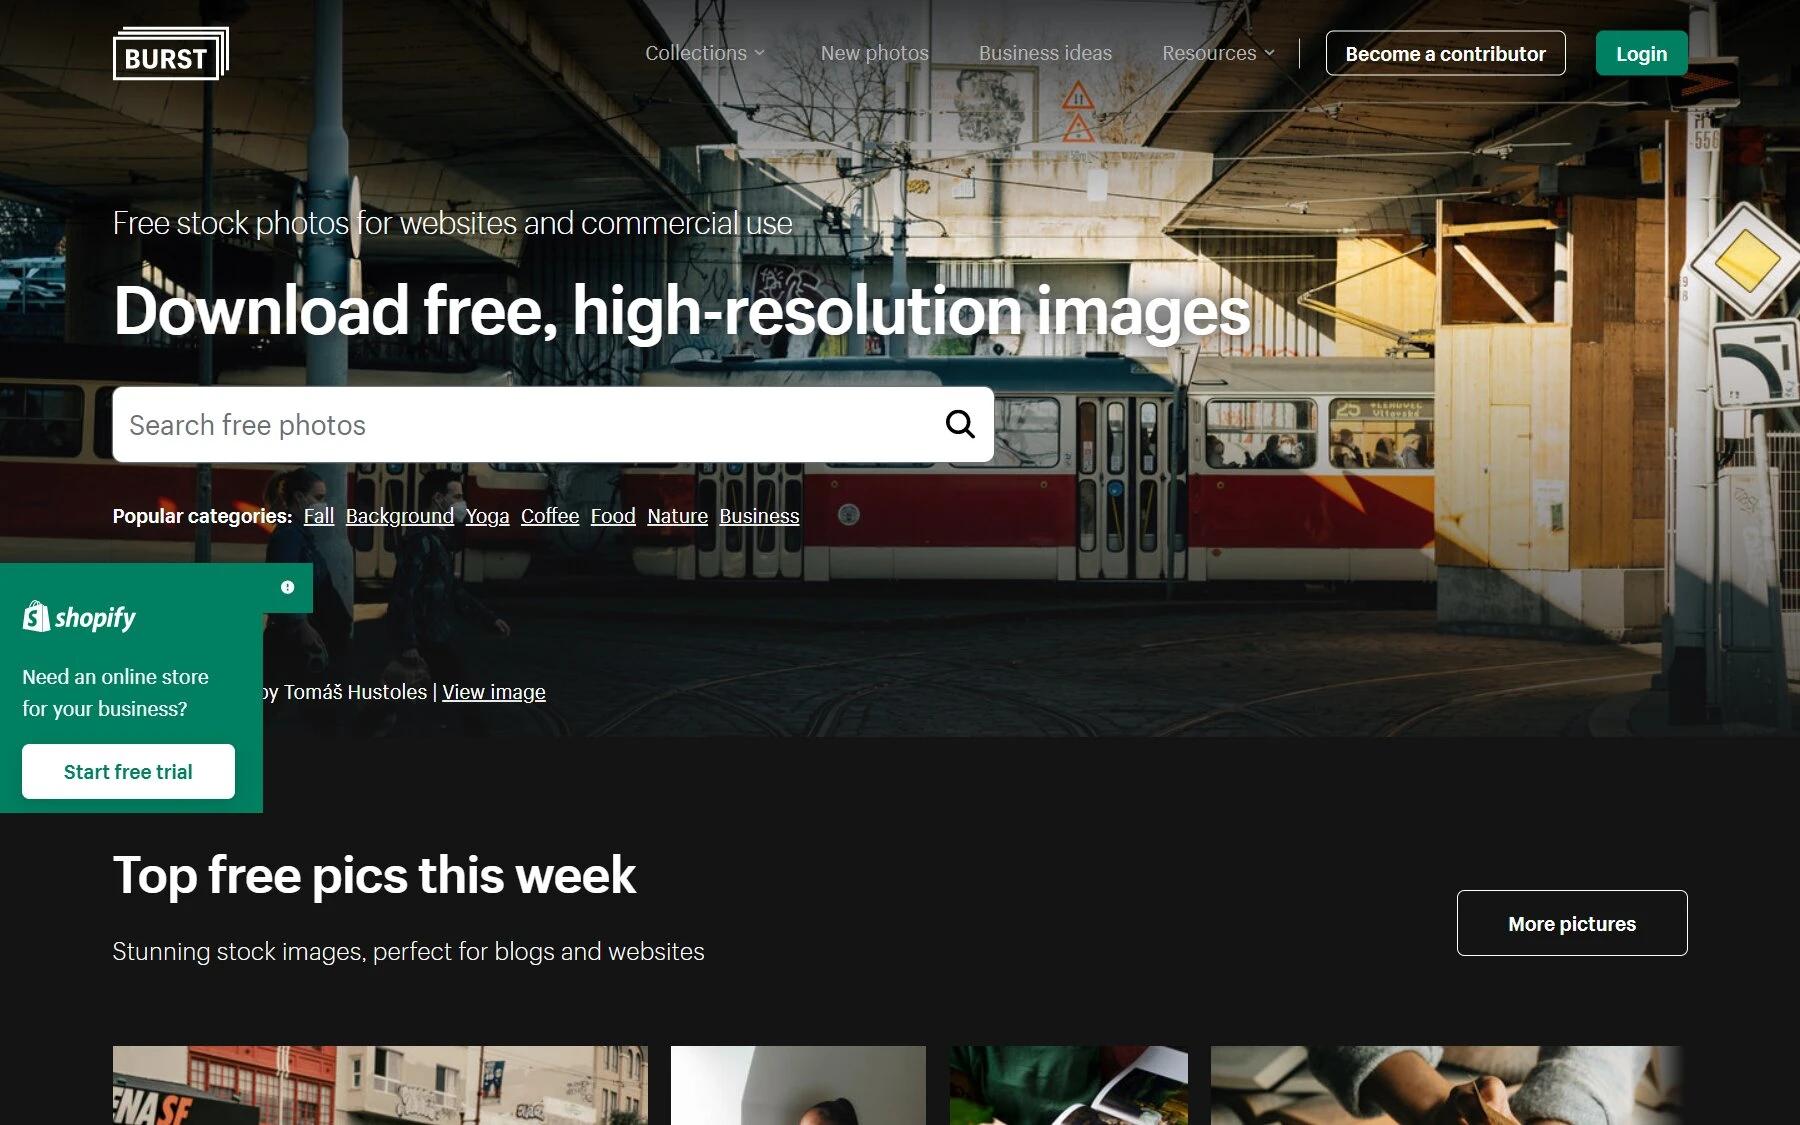The image size is (1800, 1125).
Task: Click the Burst logo icon
Action: (x=171, y=53)
